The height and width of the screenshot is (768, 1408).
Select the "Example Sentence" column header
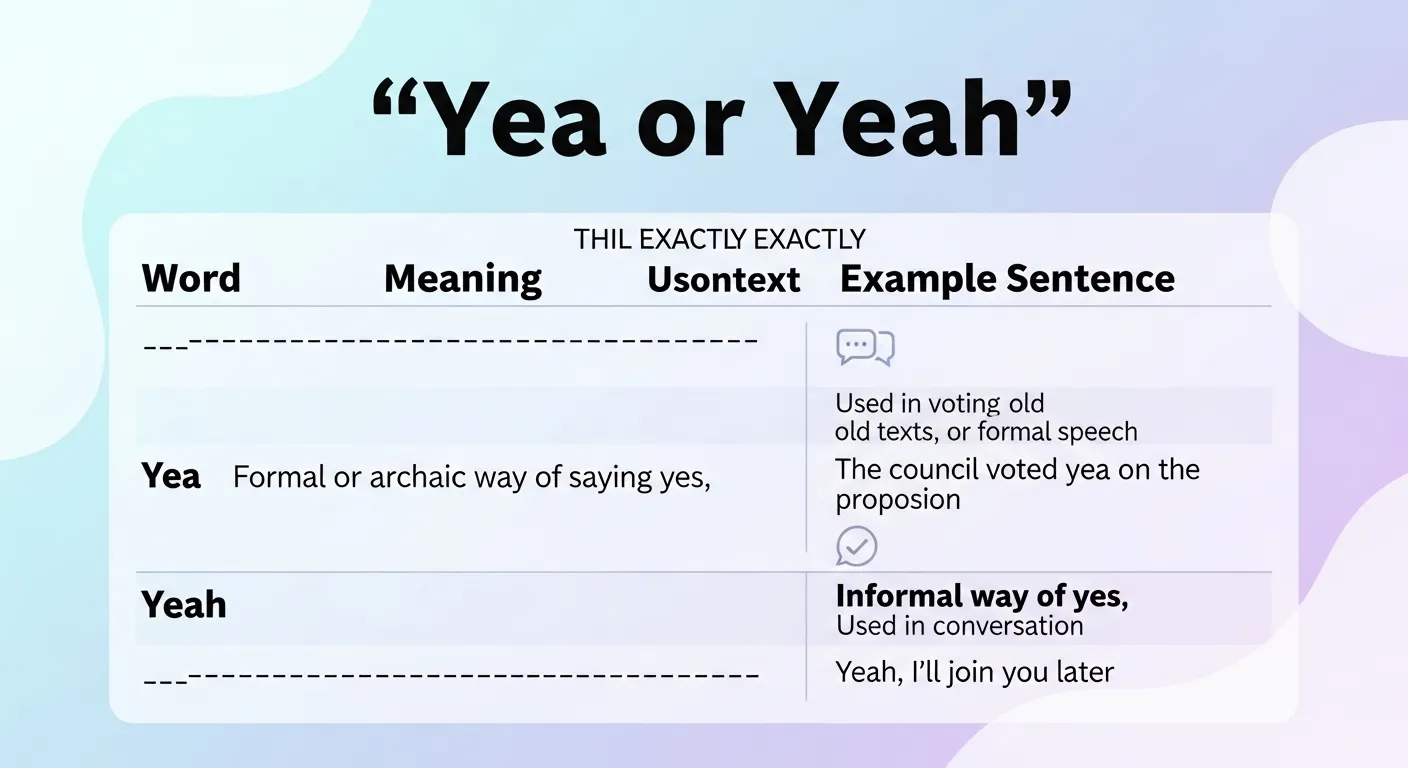(1007, 278)
